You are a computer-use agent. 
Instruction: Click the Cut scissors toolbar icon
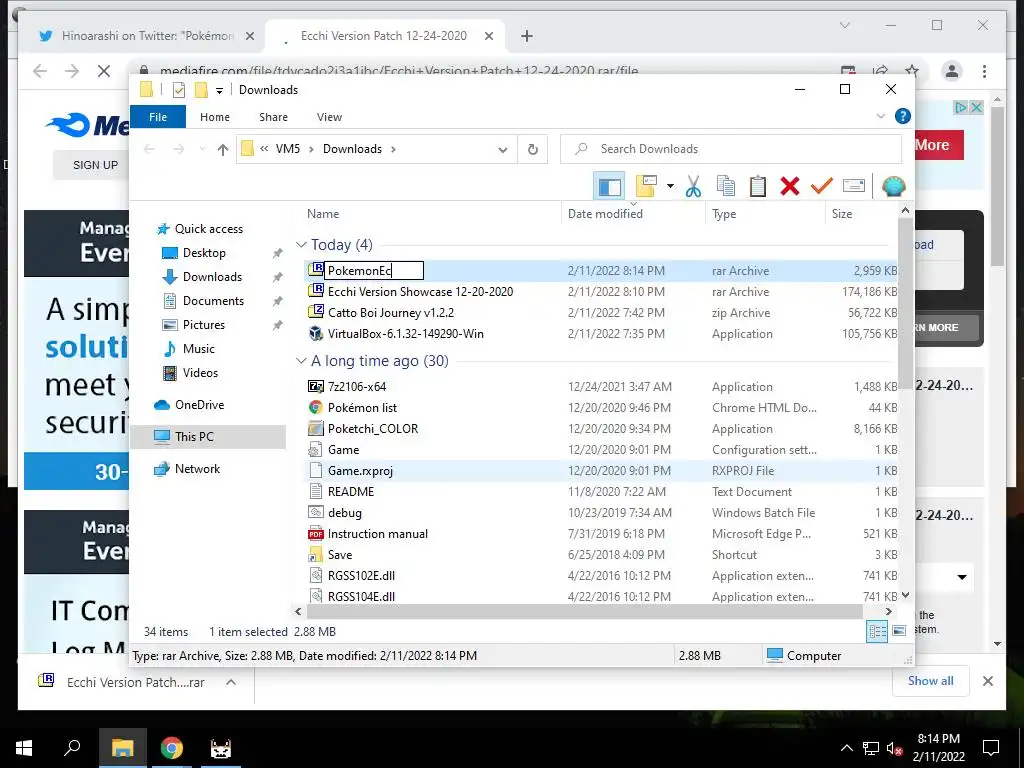click(693, 186)
